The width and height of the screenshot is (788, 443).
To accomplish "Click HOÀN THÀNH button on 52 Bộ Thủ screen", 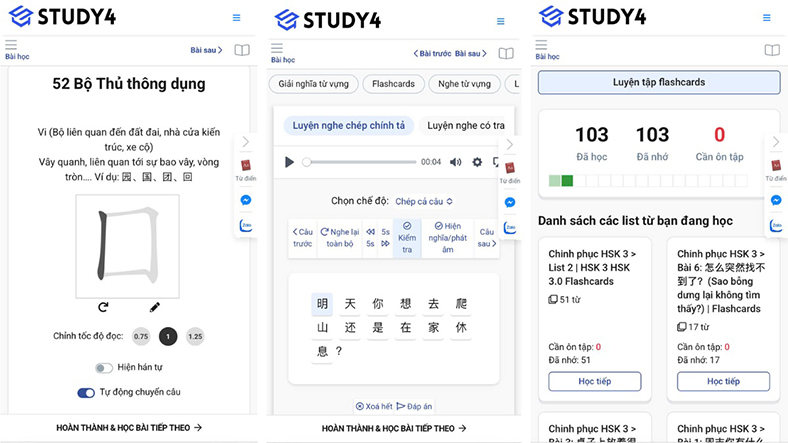I will pyautogui.click(x=129, y=428).
